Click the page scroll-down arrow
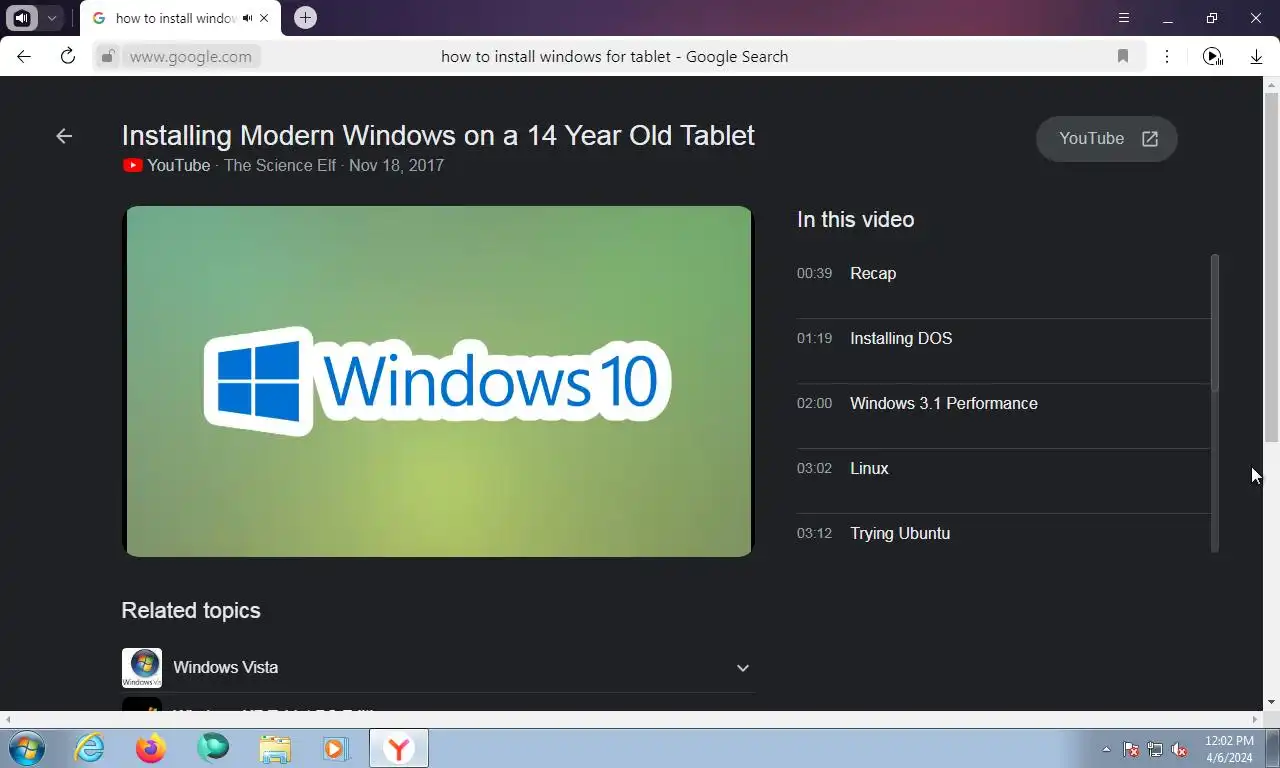This screenshot has height=768, width=1280. (x=1271, y=702)
